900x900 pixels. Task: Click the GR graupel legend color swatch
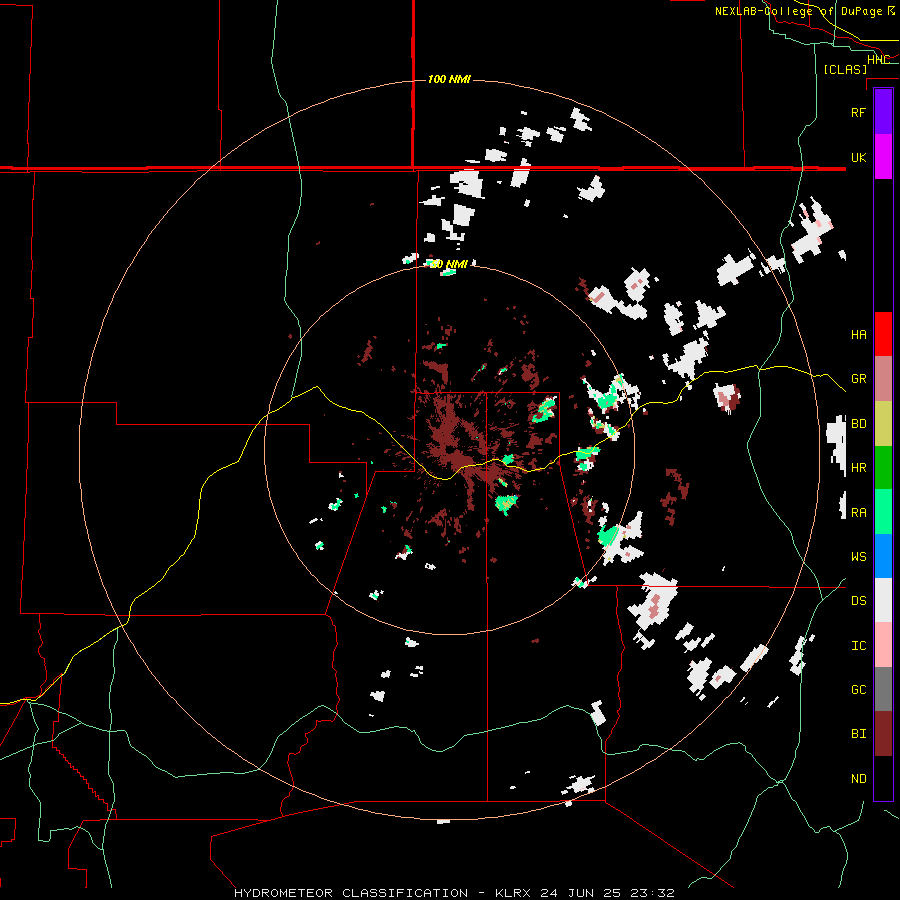pos(883,379)
